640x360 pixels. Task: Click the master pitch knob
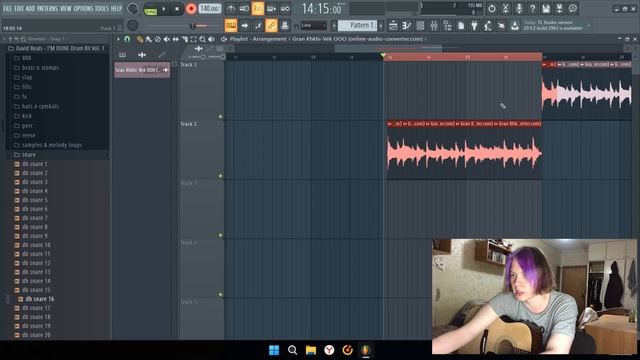click(x=133, y=25)
